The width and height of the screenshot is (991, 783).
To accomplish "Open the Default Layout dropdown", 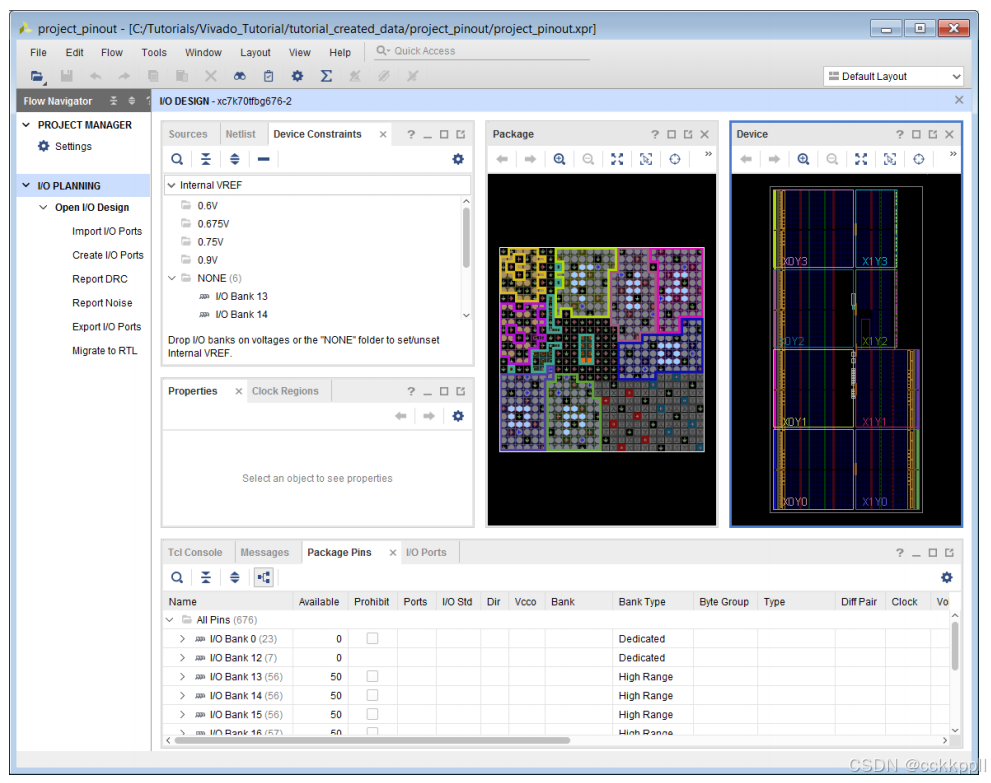I will (x=893, y=76).
